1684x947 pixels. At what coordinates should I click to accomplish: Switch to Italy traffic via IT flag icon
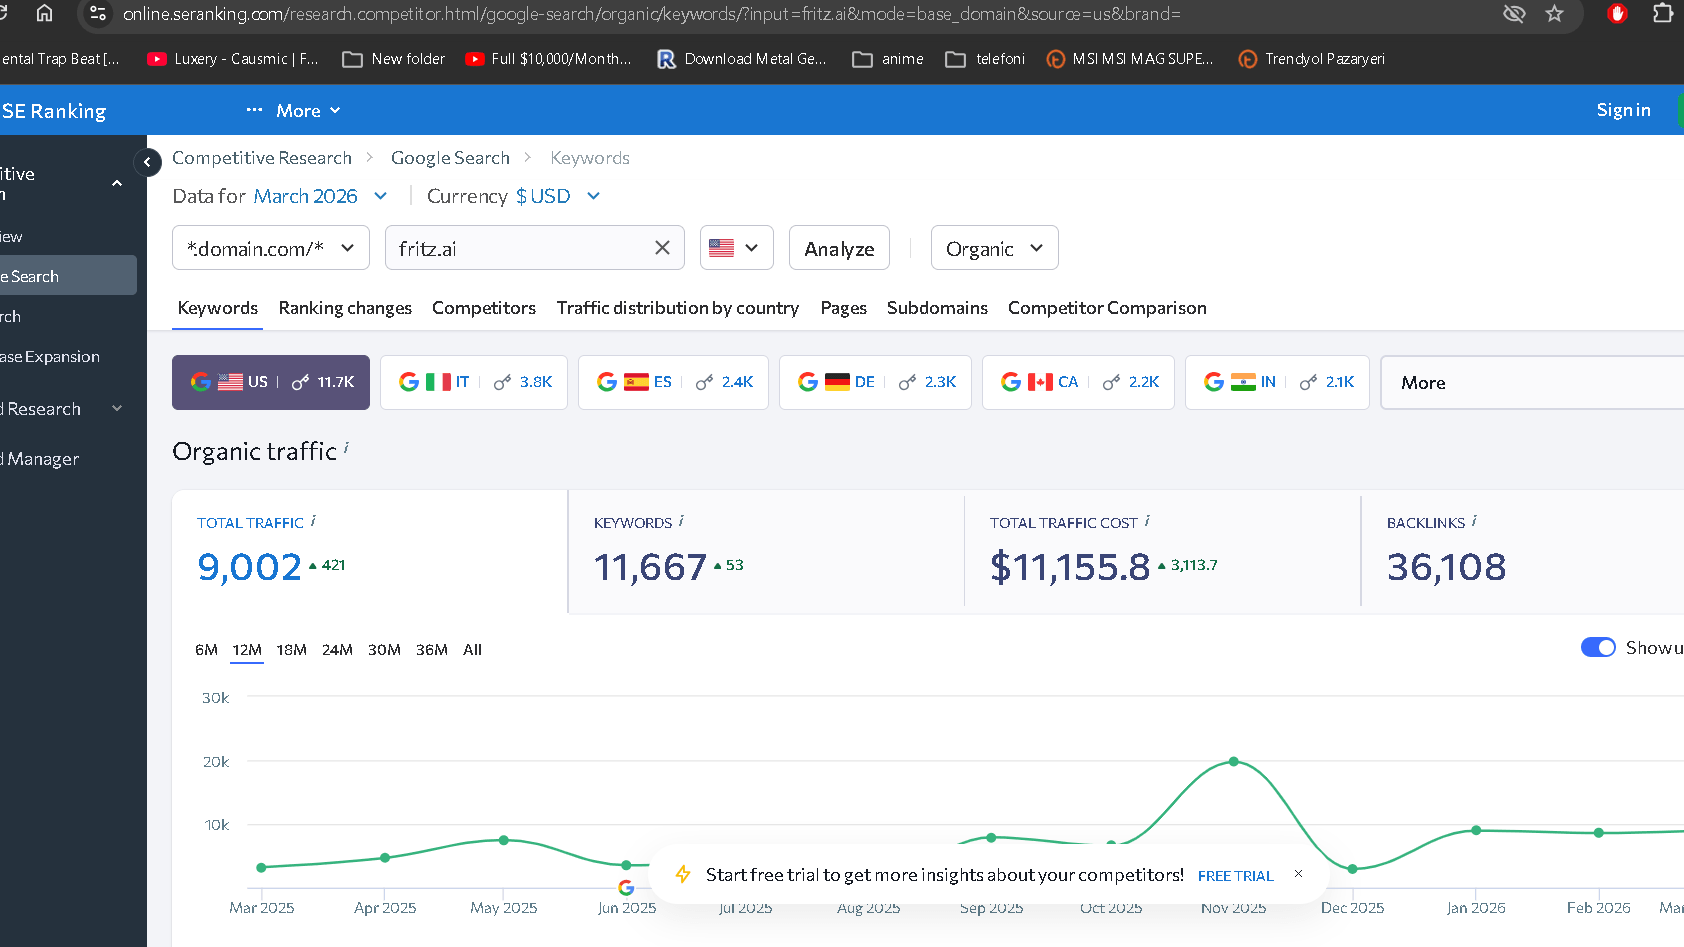pyautogui.click(x=437, y=381)
